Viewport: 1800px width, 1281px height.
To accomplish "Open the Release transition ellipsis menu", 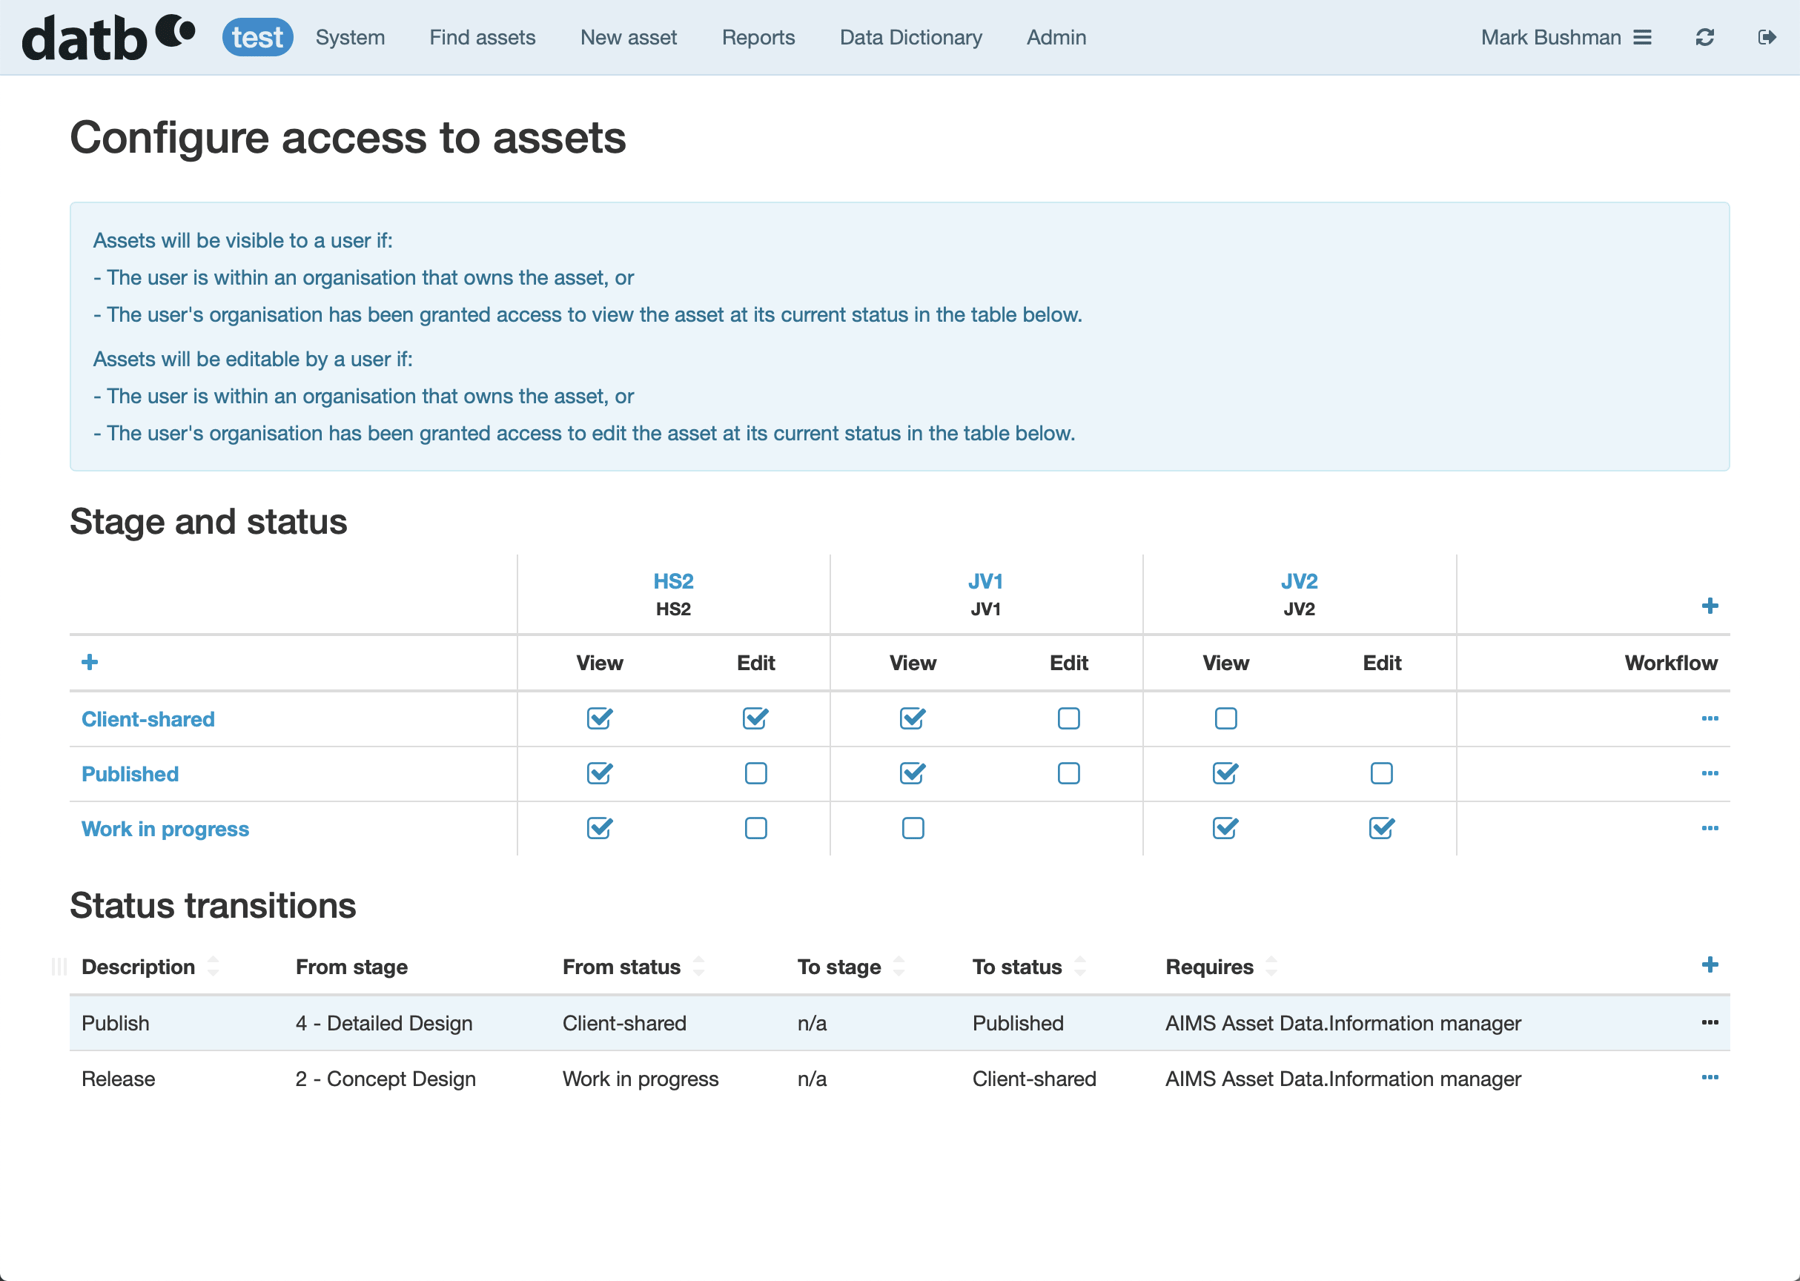I will coord(1709,1077).
